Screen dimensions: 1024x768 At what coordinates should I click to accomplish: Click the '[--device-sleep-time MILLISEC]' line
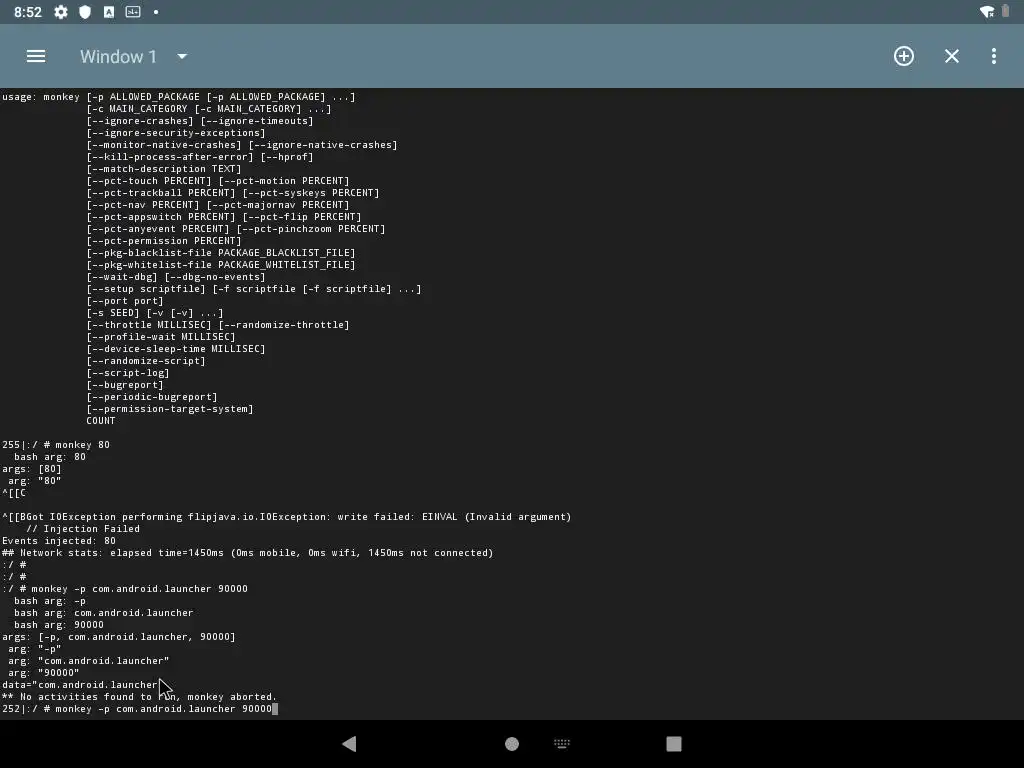pos(176,349)
